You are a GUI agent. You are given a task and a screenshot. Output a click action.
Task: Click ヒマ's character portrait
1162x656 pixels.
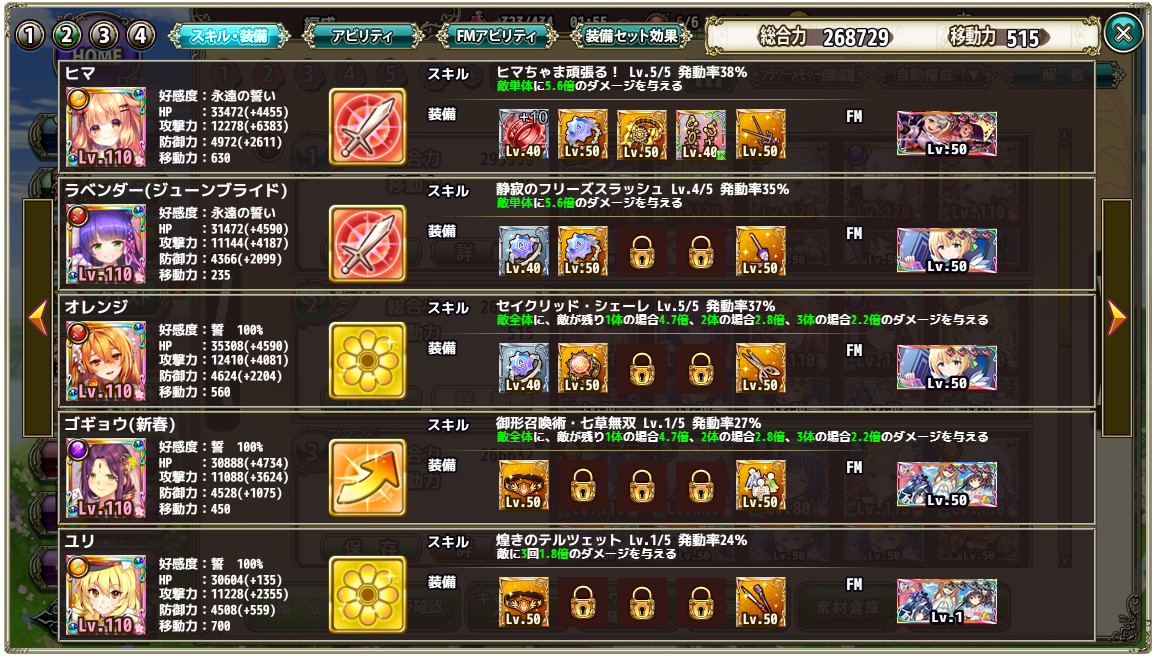pos(106,127)
